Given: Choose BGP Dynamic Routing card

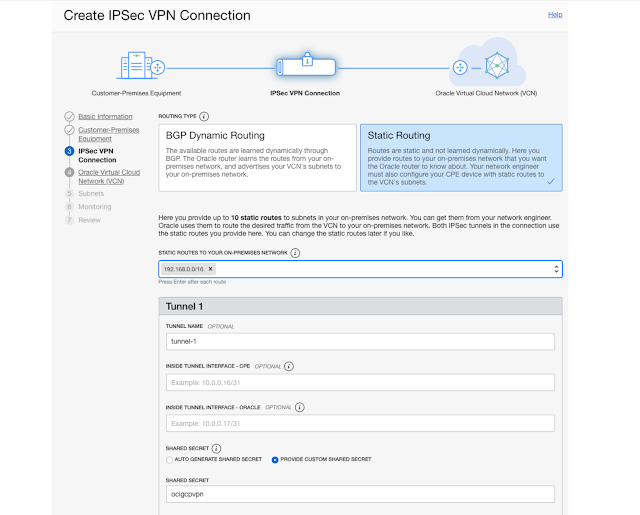Looking at the screenshot, I should (x=258, y=158).
